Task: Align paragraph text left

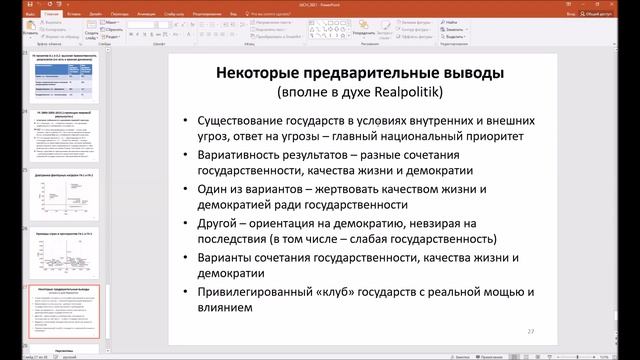Action: [202, 35]
